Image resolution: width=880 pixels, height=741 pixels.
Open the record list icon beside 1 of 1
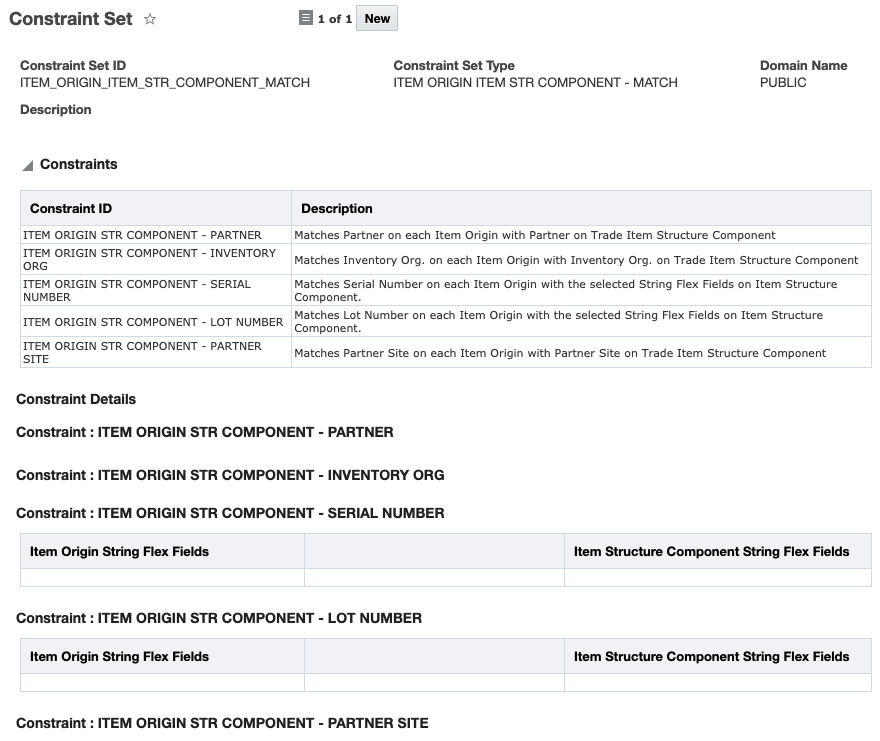306,18
